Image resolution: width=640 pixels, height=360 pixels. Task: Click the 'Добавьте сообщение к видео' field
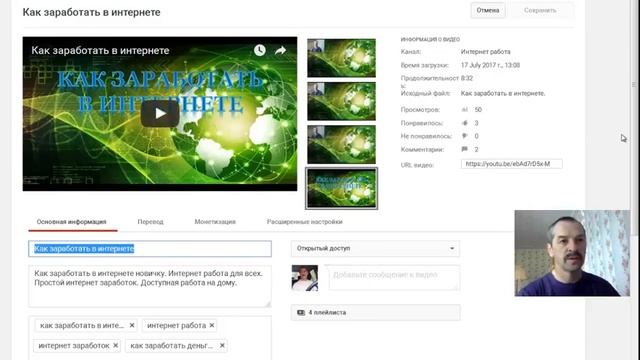(394, 278)
